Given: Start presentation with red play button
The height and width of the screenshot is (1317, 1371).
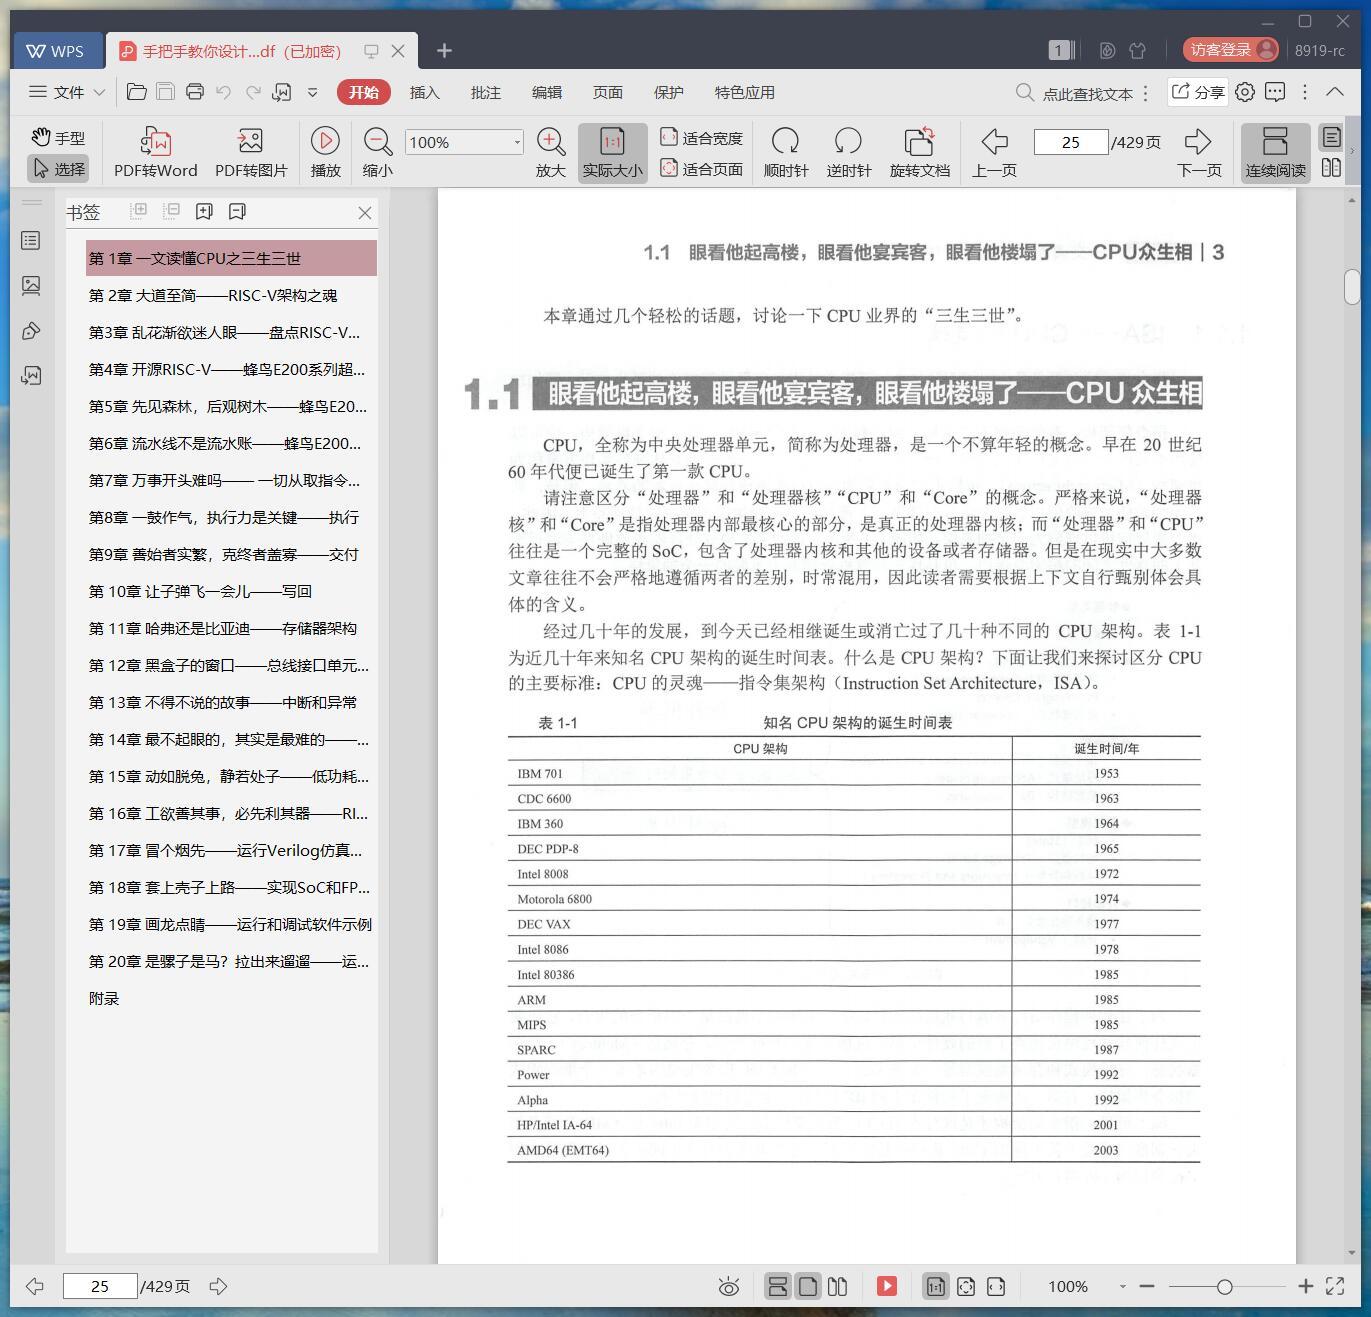Looking at the screenshot, I should point(887,1286).
